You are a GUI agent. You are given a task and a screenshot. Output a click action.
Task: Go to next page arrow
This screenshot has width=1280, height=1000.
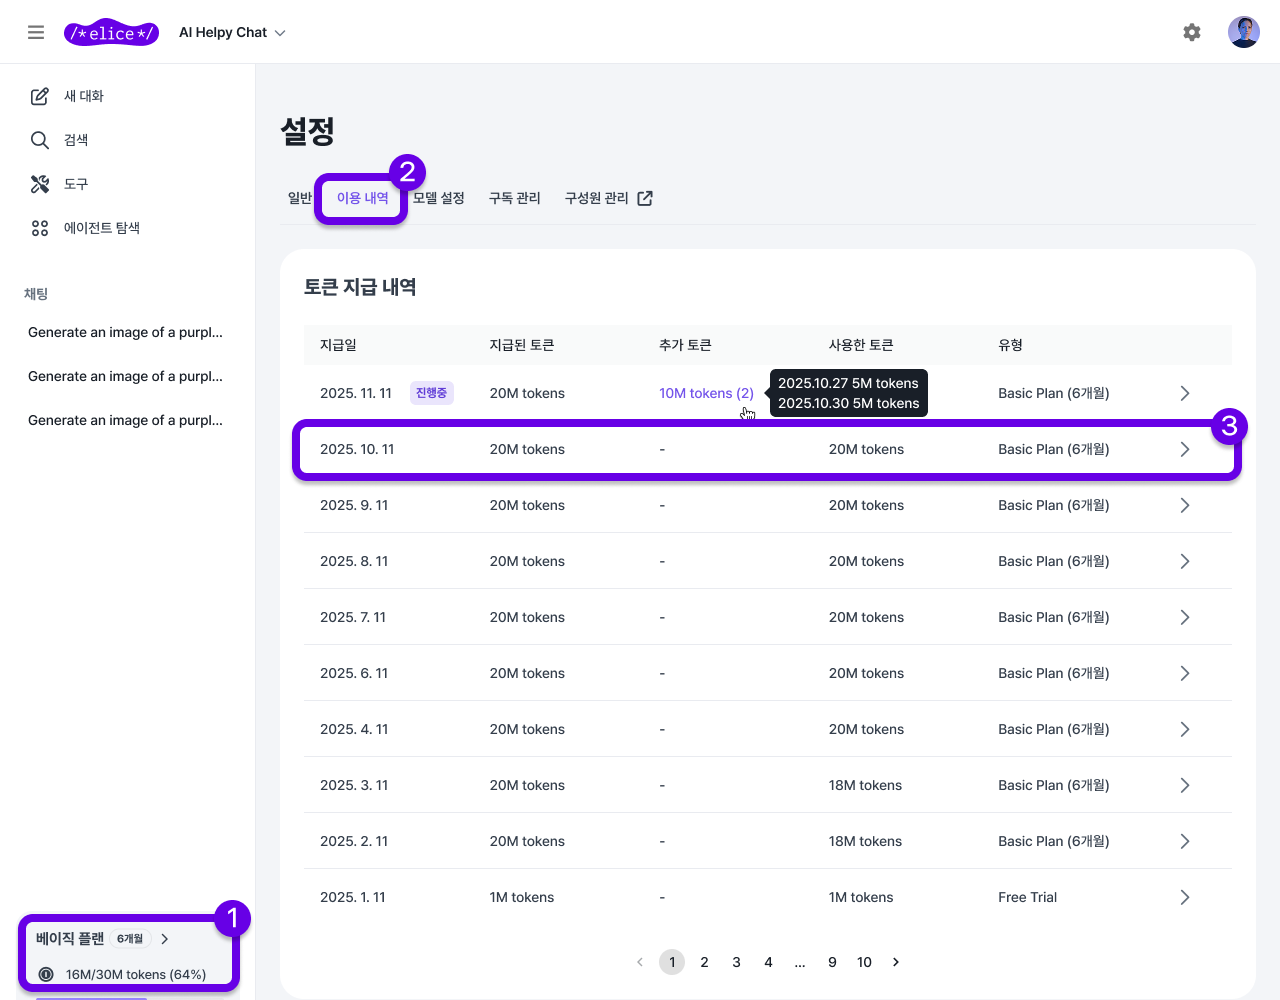click(896, 962)
